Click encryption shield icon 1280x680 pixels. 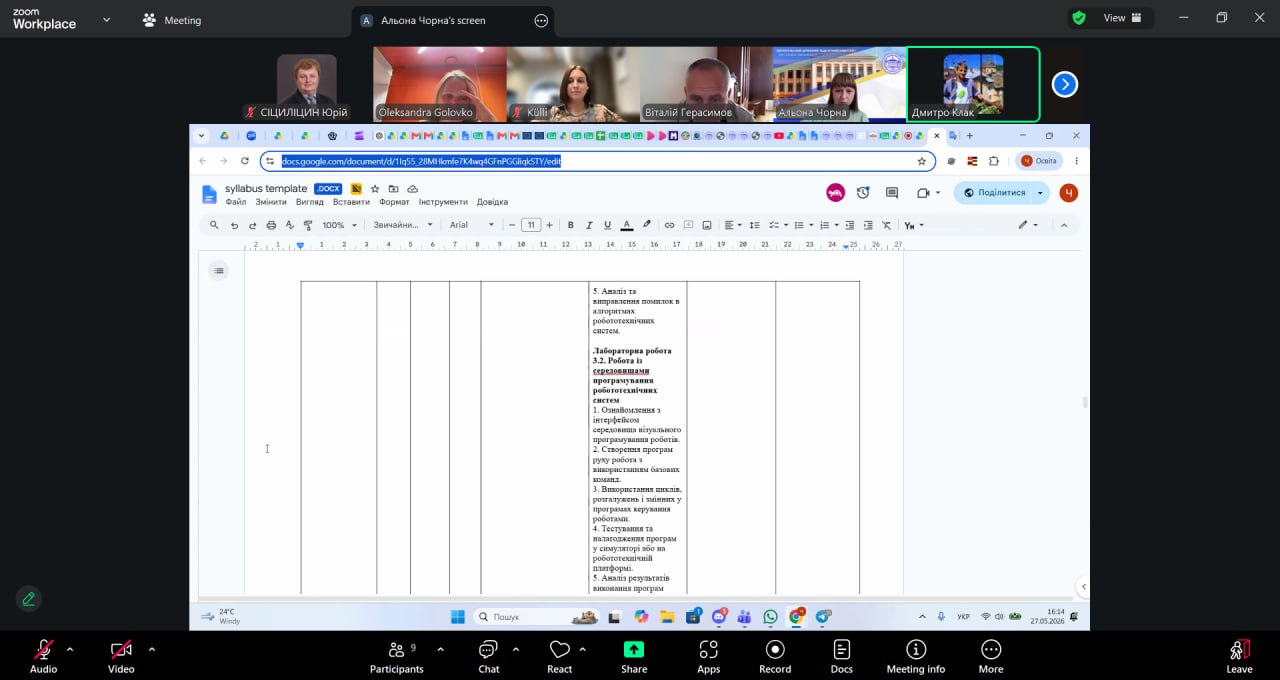[x=1078, y=18]
